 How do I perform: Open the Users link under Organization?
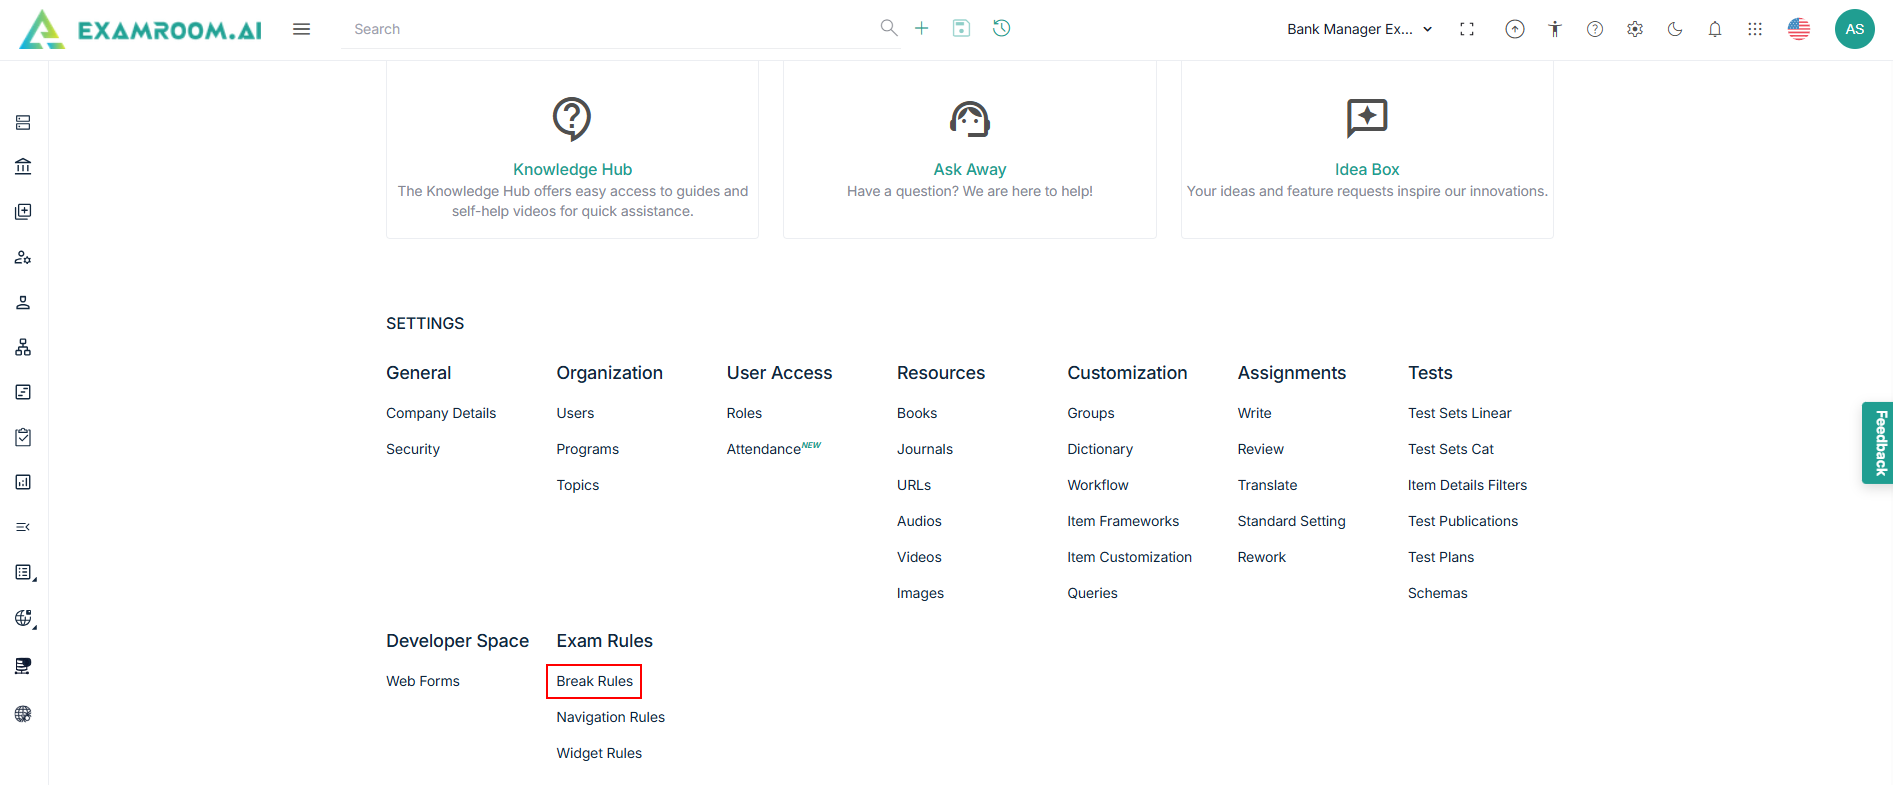click(575, 413)
